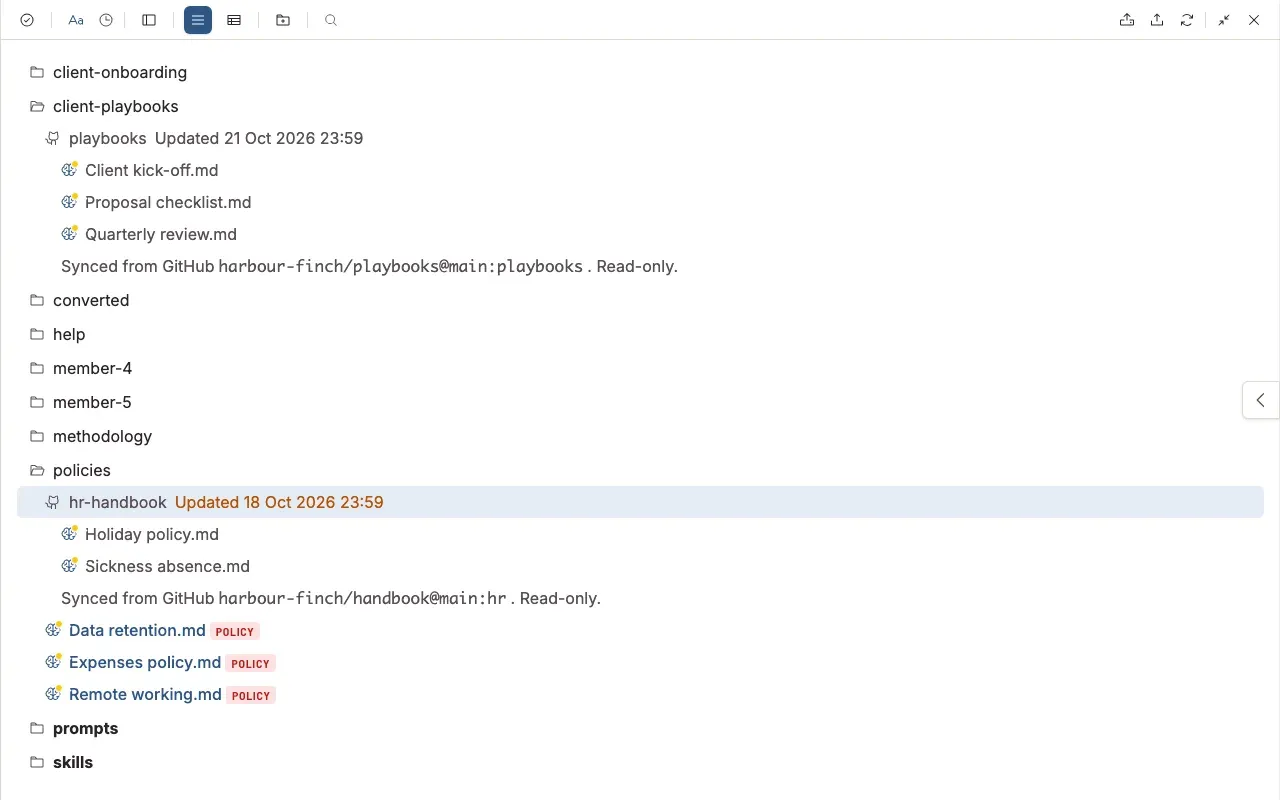Click the plain upload arrow icon
The width and height of the screenshot is (1280, 800).
point(1157,20)
